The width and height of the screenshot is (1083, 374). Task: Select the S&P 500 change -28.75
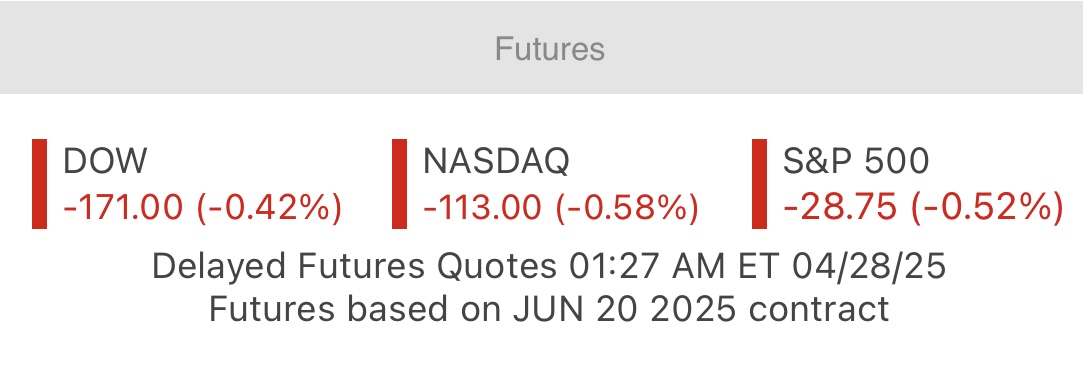tap(840, 207)
